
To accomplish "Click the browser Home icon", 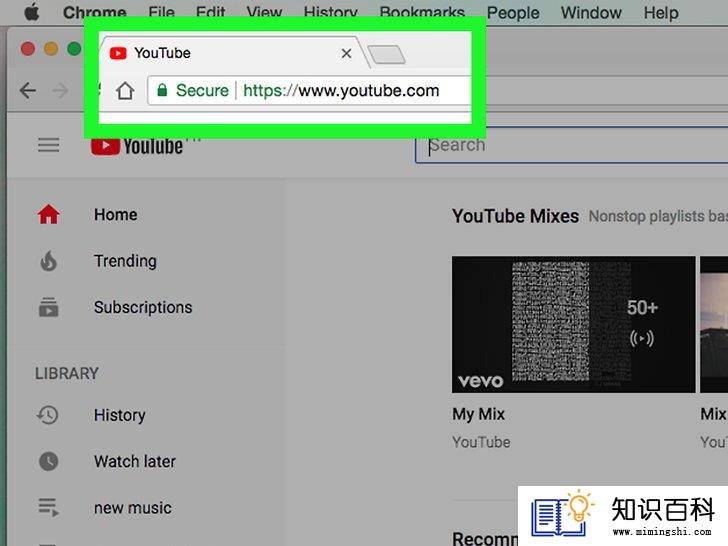I will [x=125, y=91].
